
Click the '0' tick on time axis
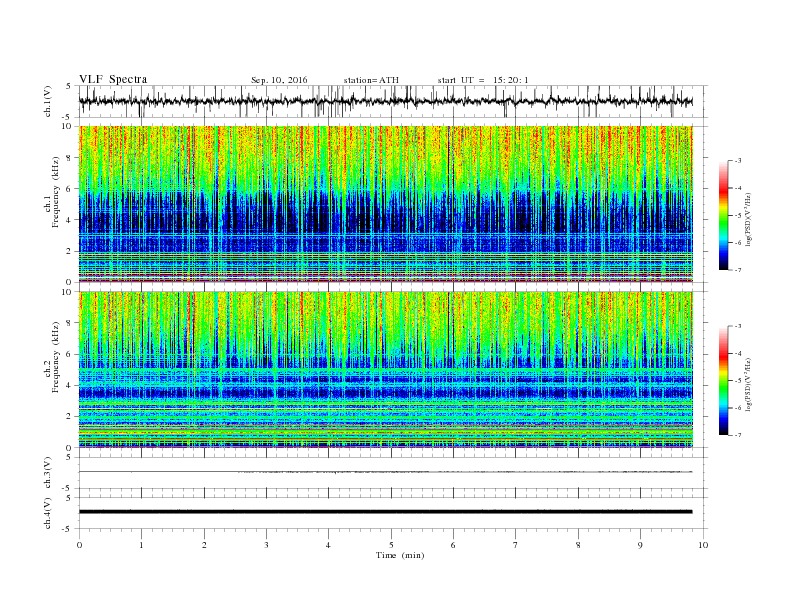click(x=79, y=545)
